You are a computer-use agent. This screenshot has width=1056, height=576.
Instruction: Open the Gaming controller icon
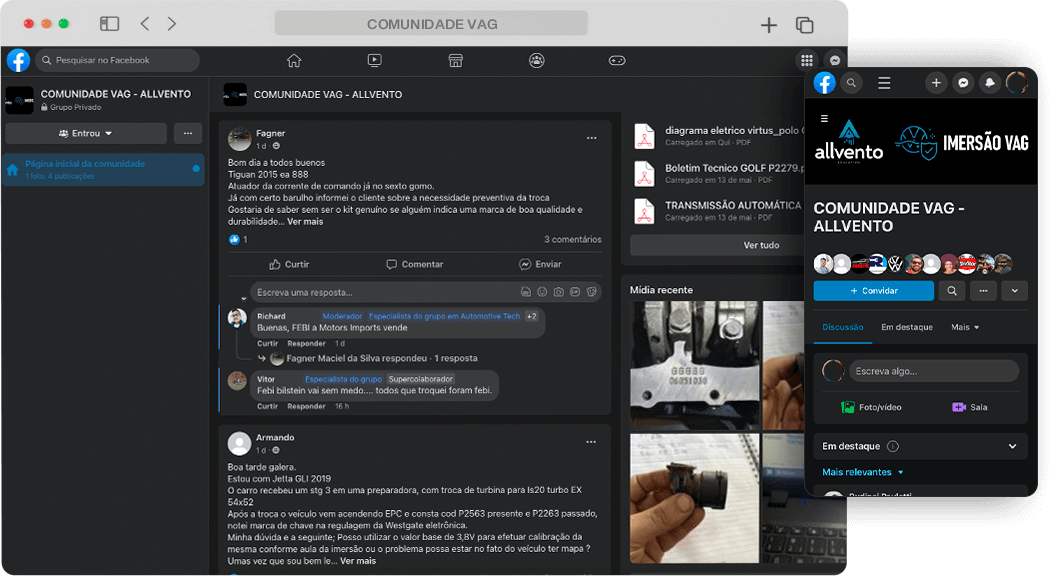[x=617, y=61]
